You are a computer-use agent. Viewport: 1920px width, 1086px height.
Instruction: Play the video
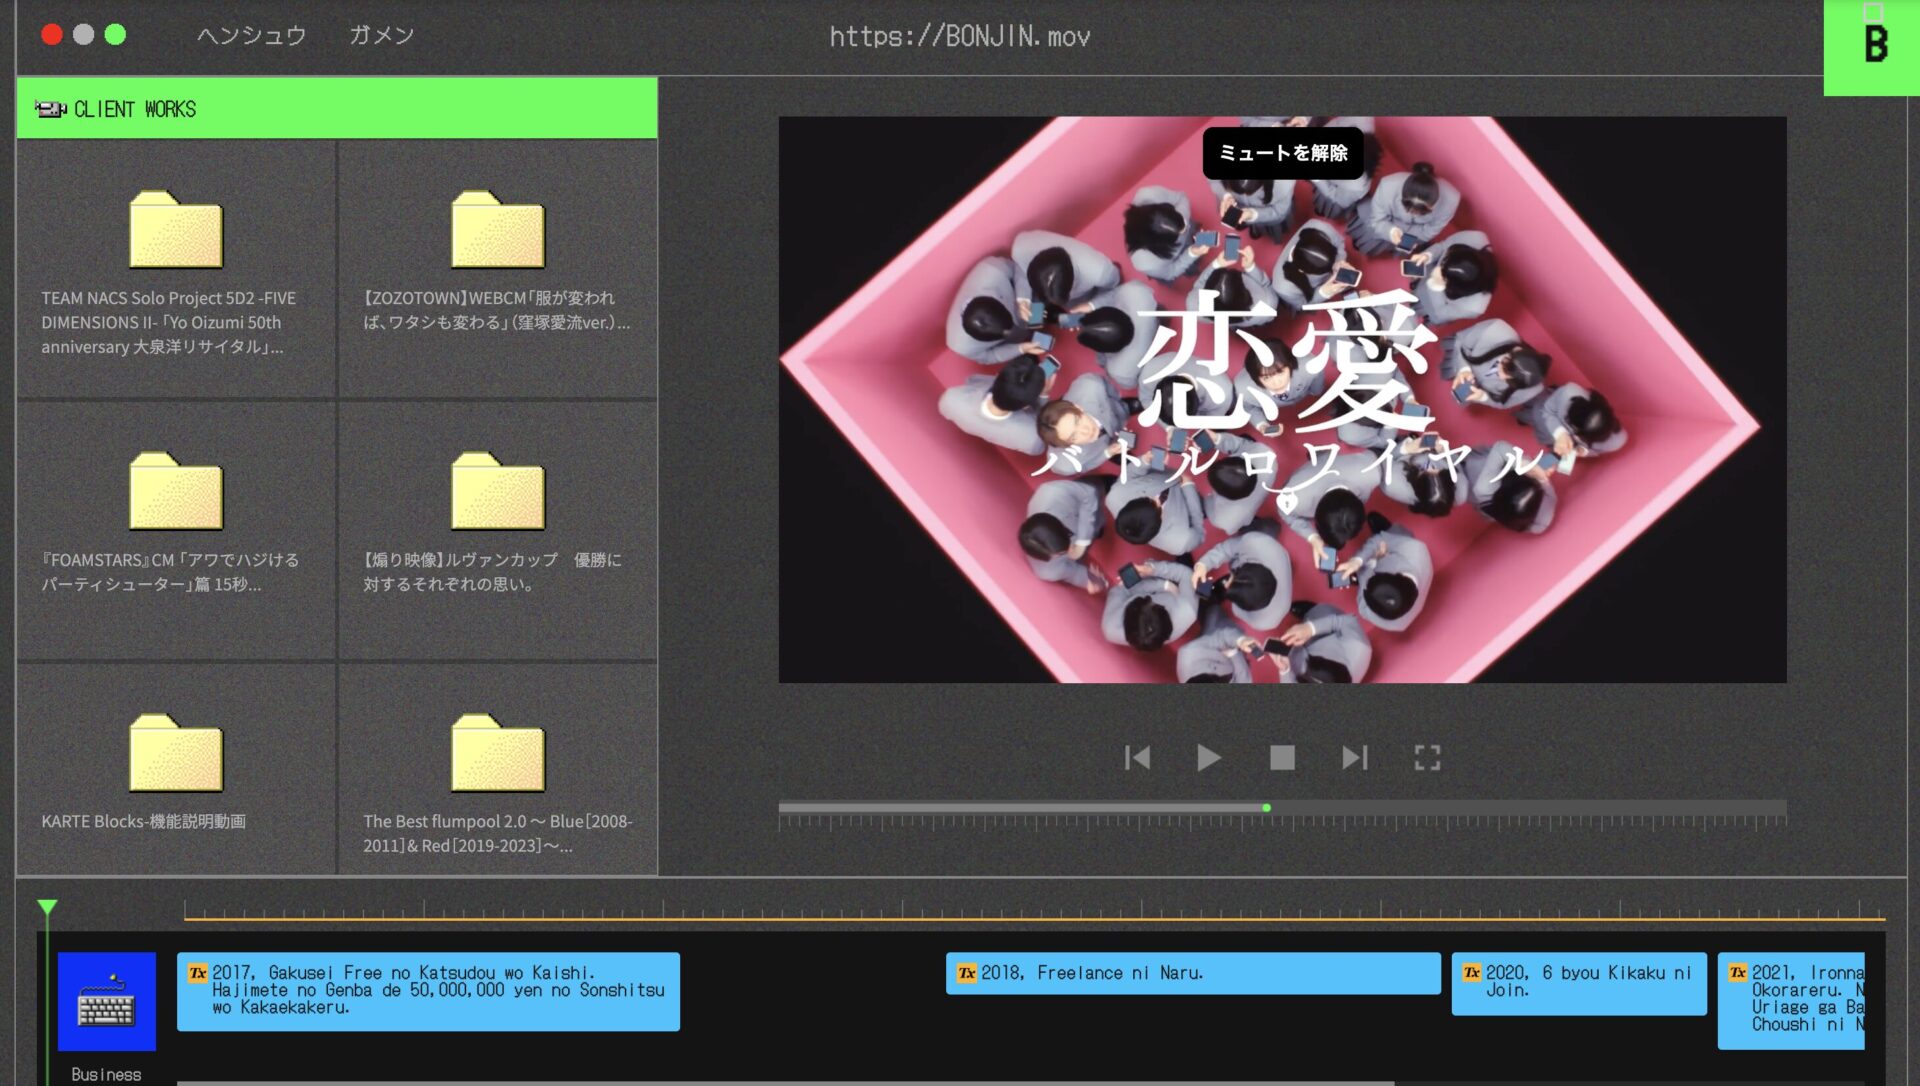[x=1208, y=758]
